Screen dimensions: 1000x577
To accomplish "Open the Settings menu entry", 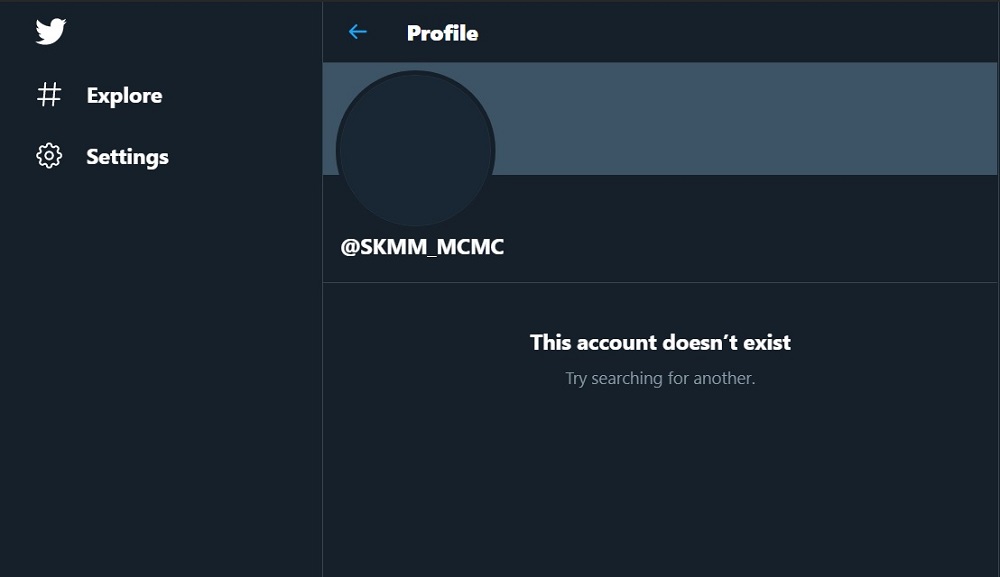I will pos(128,156).
